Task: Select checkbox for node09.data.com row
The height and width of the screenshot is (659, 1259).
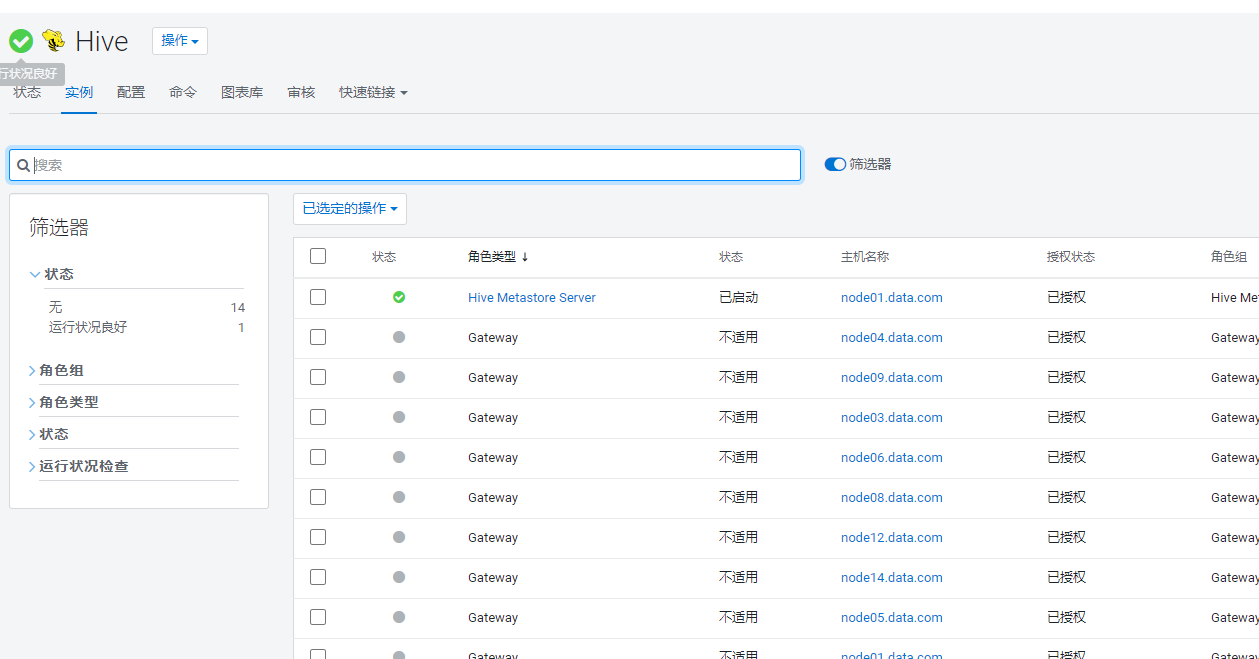Action: [318, 377]
